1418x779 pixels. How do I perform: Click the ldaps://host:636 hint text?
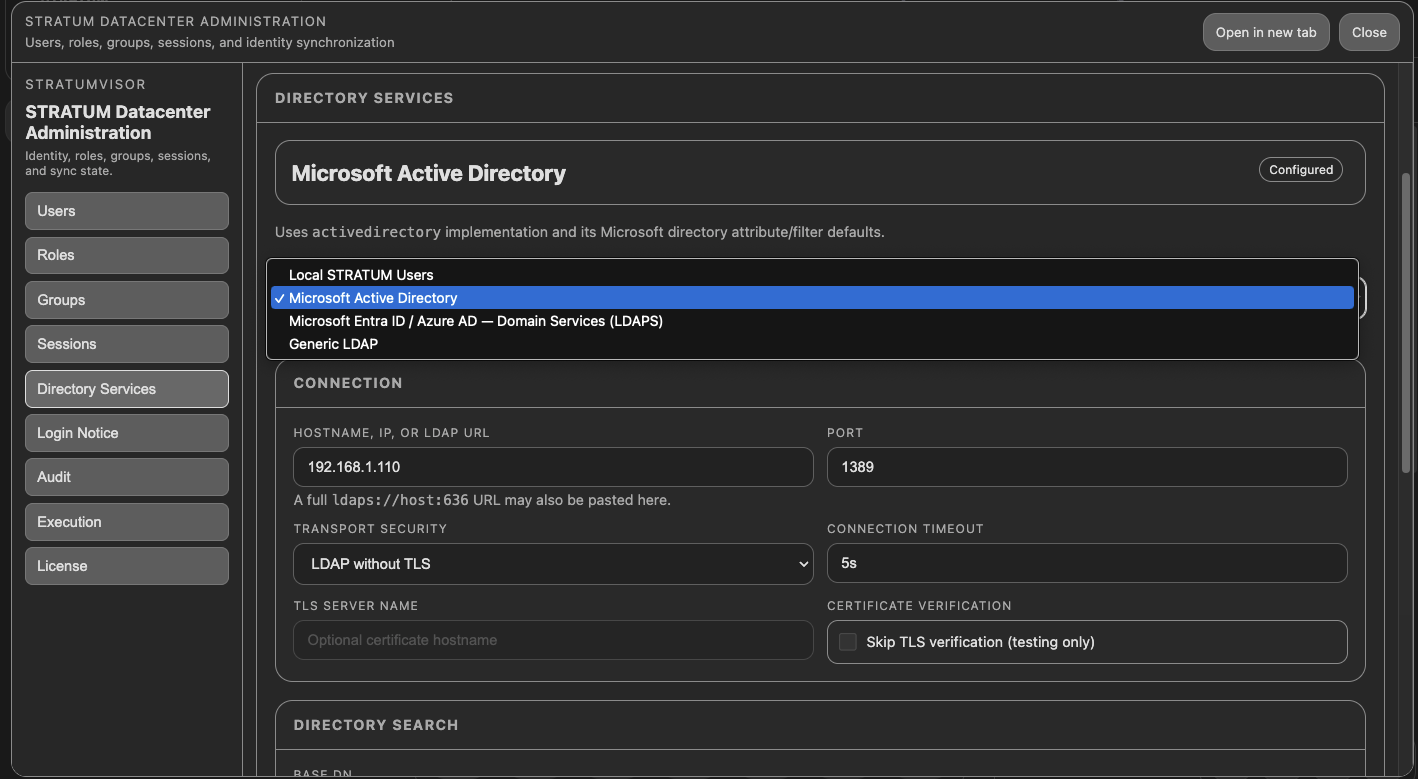tap(400, 500)
